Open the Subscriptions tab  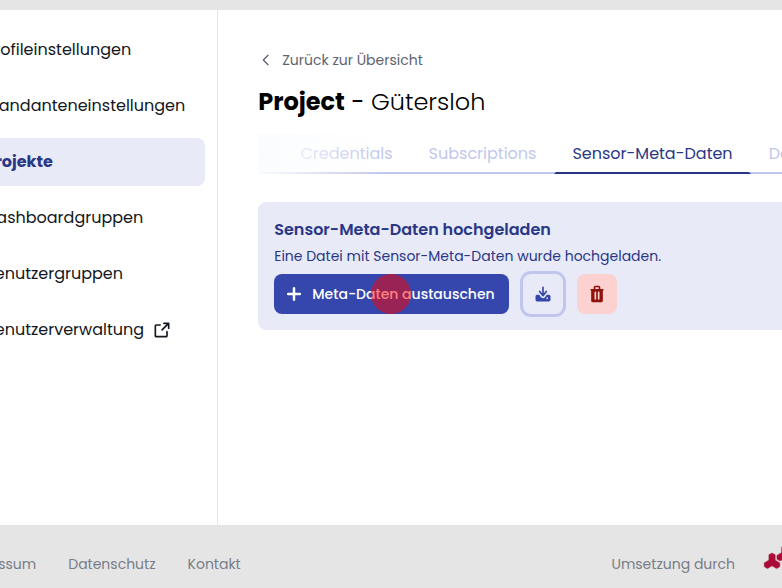[482, 154]
